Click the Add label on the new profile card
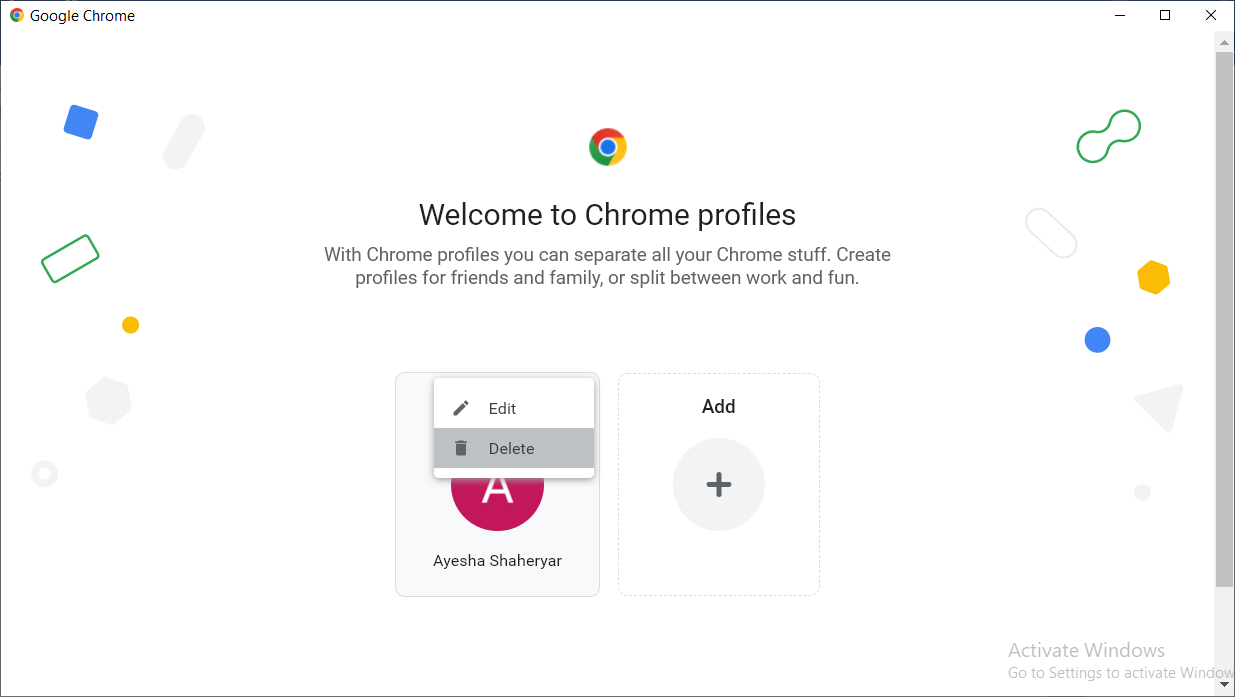This screenshot has height=697, width=1235. (x=719, y=407)
